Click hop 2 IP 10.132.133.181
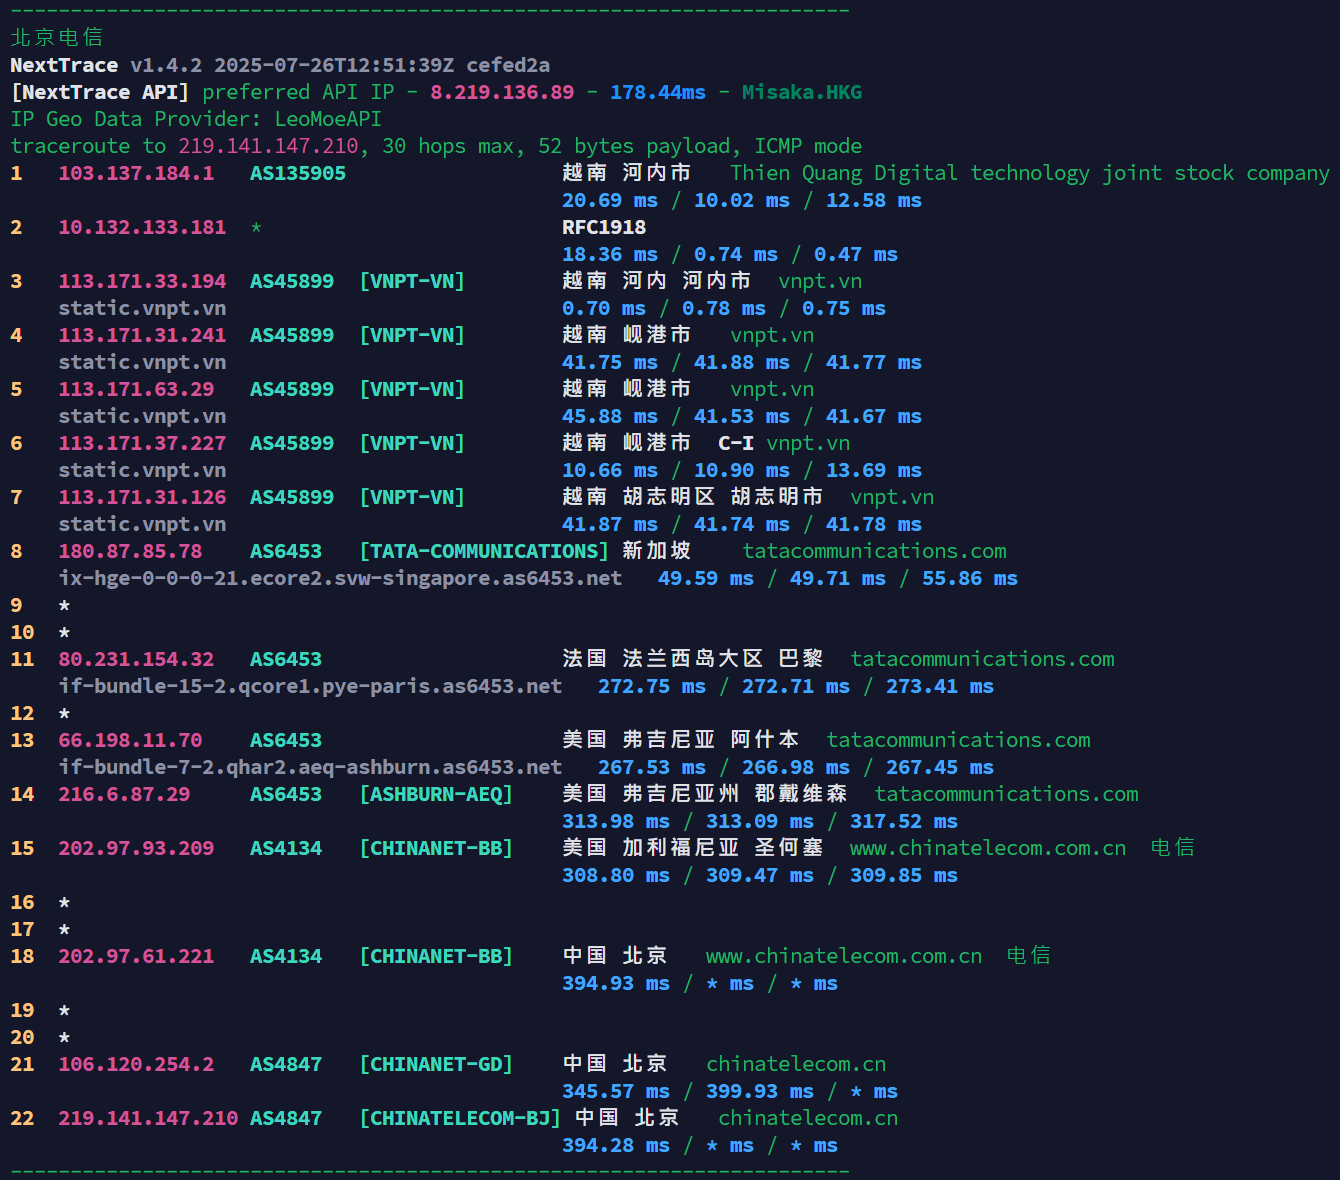Screen dimensions: 1340x1180 [x=142, y=227]
